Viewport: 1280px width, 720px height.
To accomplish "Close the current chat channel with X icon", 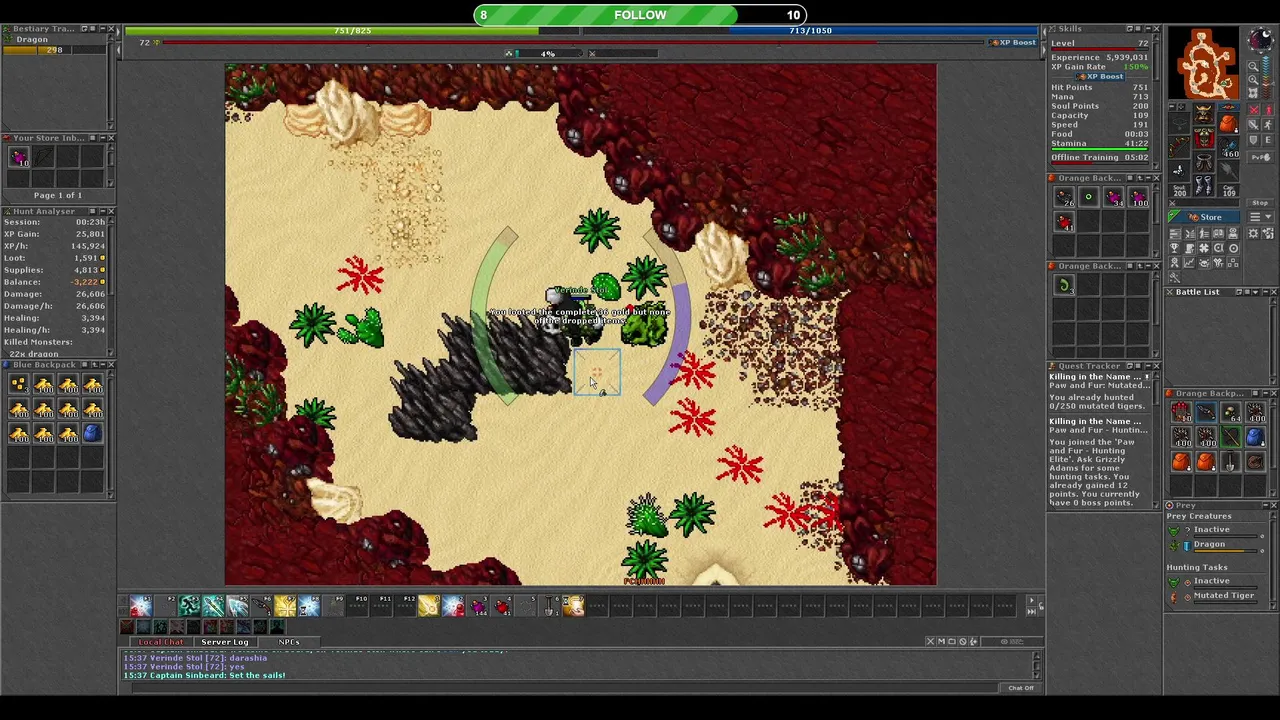I will pos(930,641).
